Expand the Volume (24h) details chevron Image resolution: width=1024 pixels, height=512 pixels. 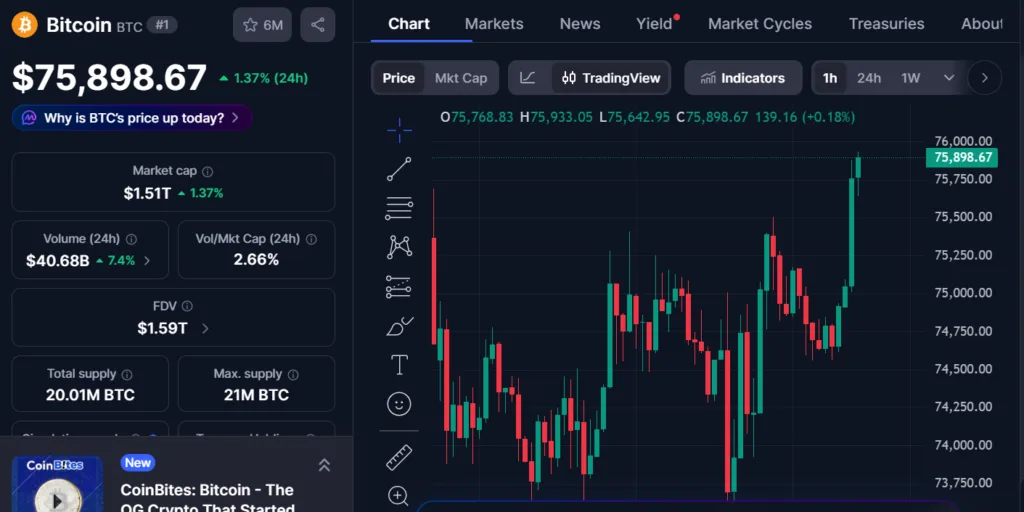tap(147, 261)
